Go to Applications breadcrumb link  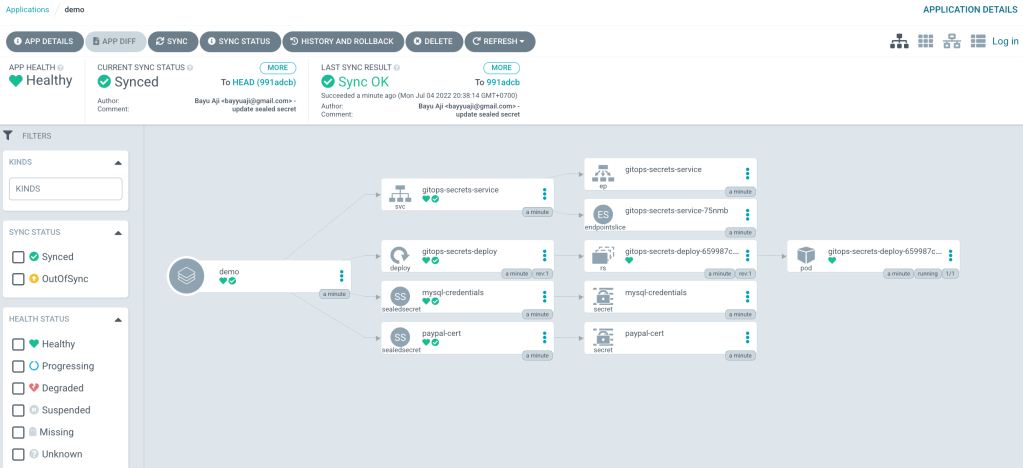[x=27, y=9]
